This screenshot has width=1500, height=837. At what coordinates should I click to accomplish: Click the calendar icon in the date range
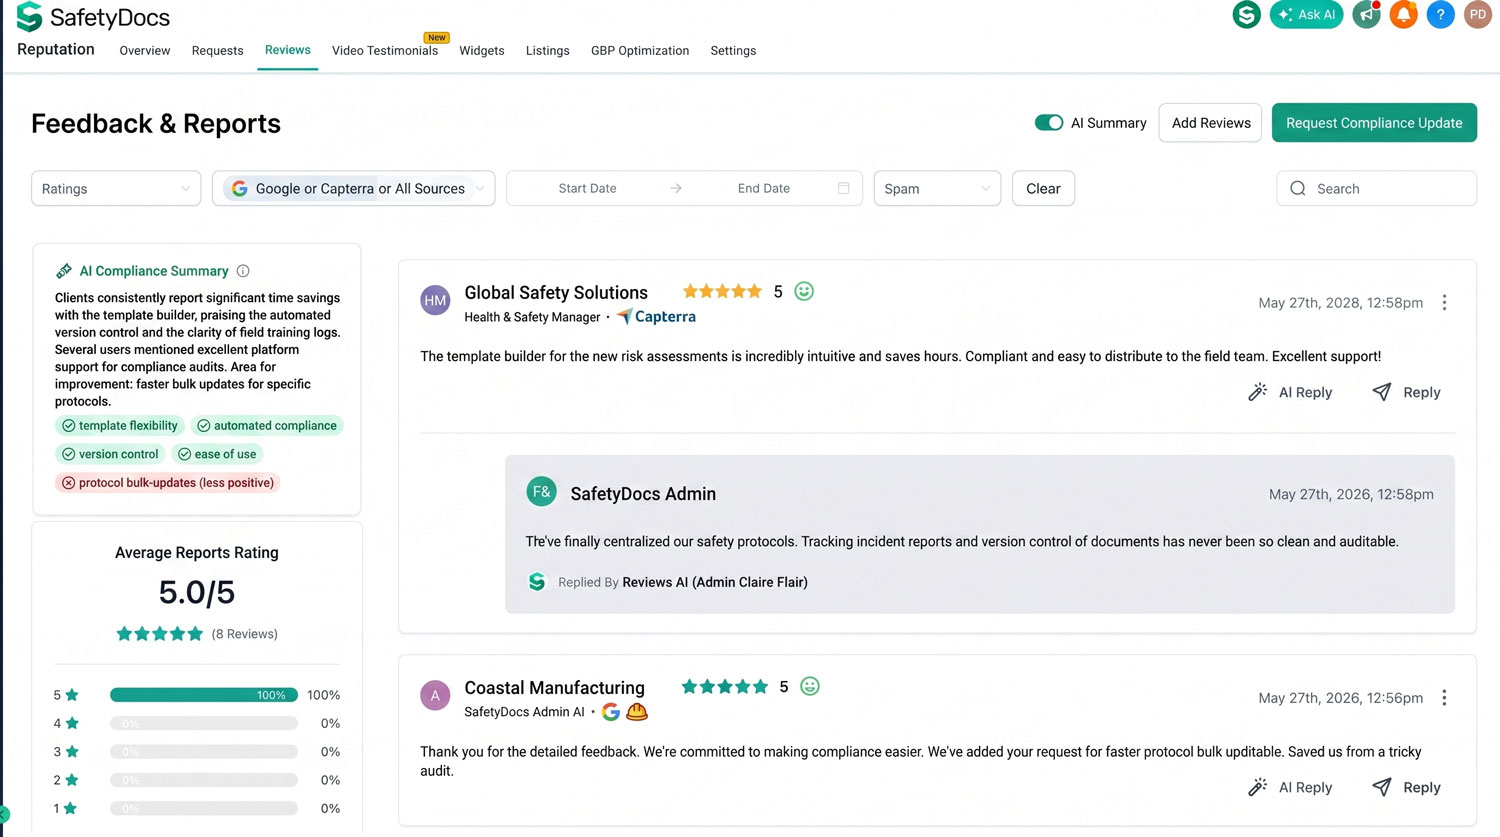pos(843,188)
